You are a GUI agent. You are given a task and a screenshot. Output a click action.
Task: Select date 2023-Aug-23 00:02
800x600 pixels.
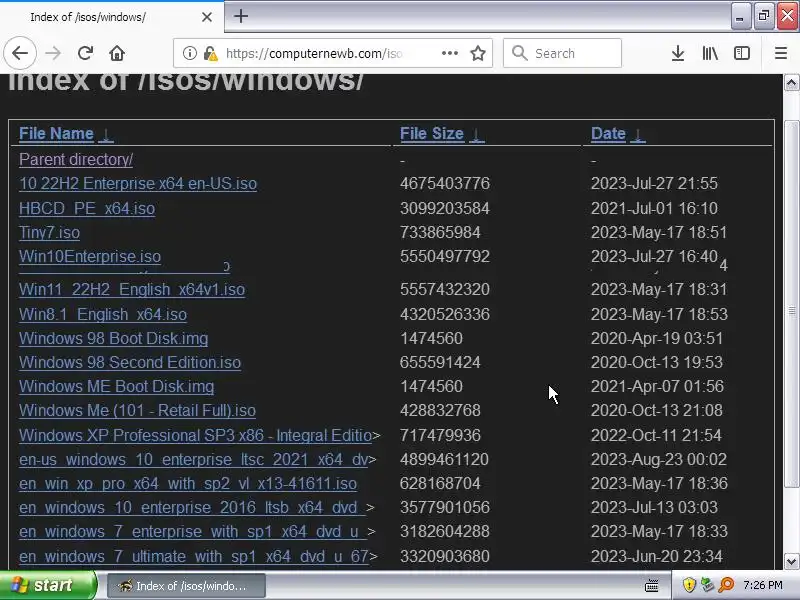[659, 460]
